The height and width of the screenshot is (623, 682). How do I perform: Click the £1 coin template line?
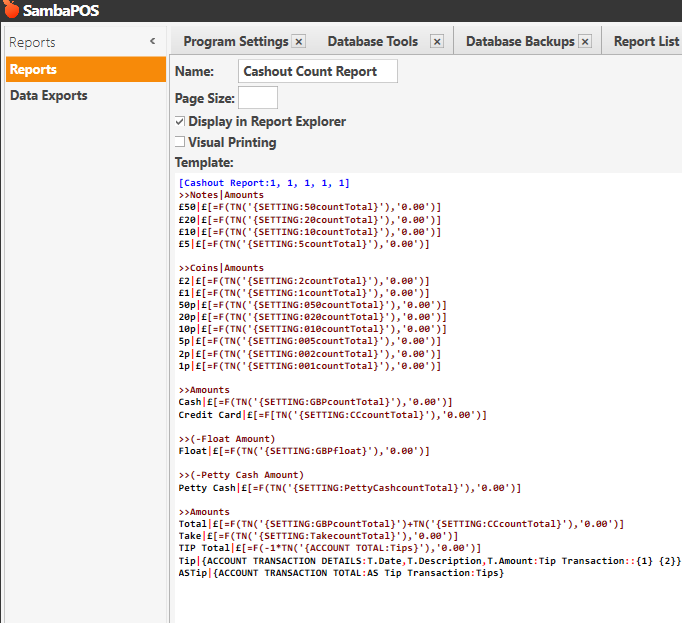coord(304,293)
